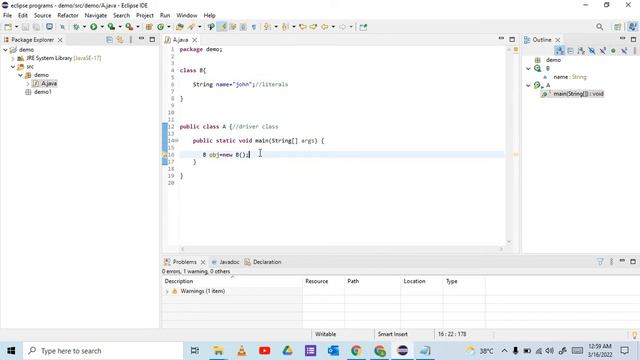Click the Coverage run icon
640x360 pixels.
pos(111,27)
